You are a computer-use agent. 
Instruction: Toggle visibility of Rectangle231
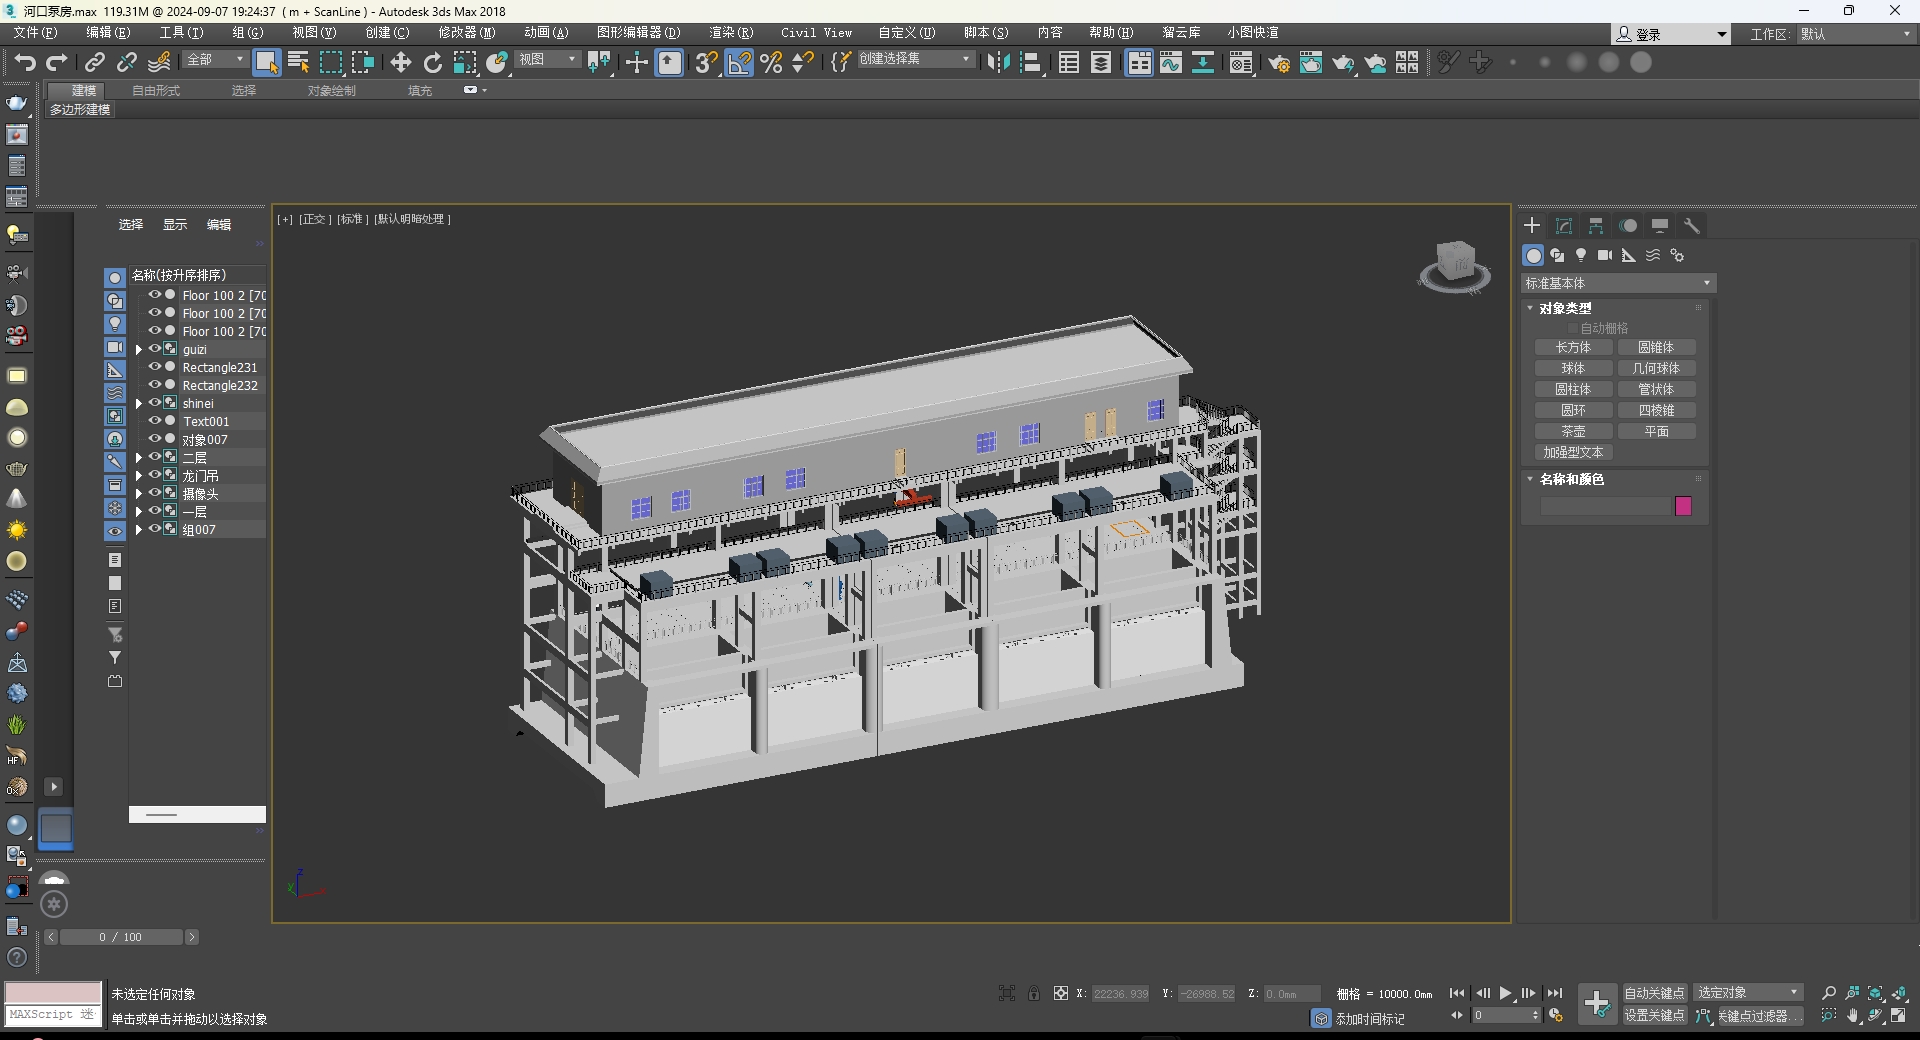[x=155, y=367]
